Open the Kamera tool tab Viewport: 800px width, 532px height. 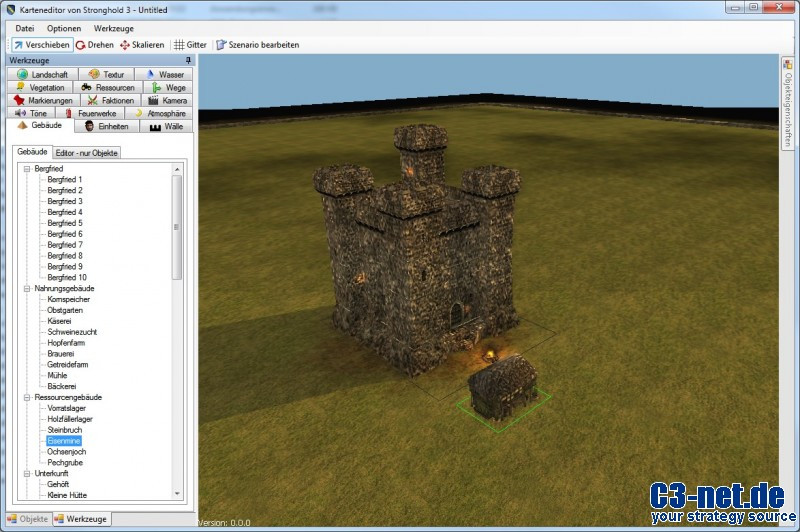pos(167,100)
